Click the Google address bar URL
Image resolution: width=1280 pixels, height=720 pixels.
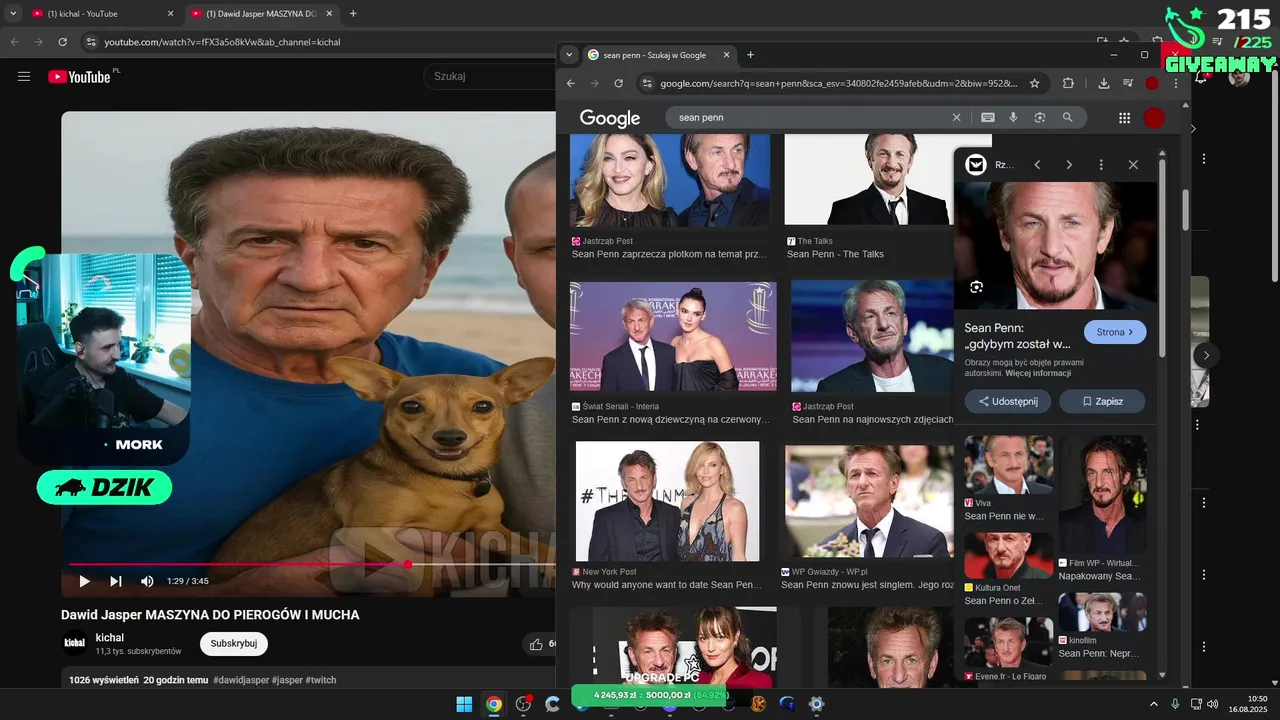(839, 84)
